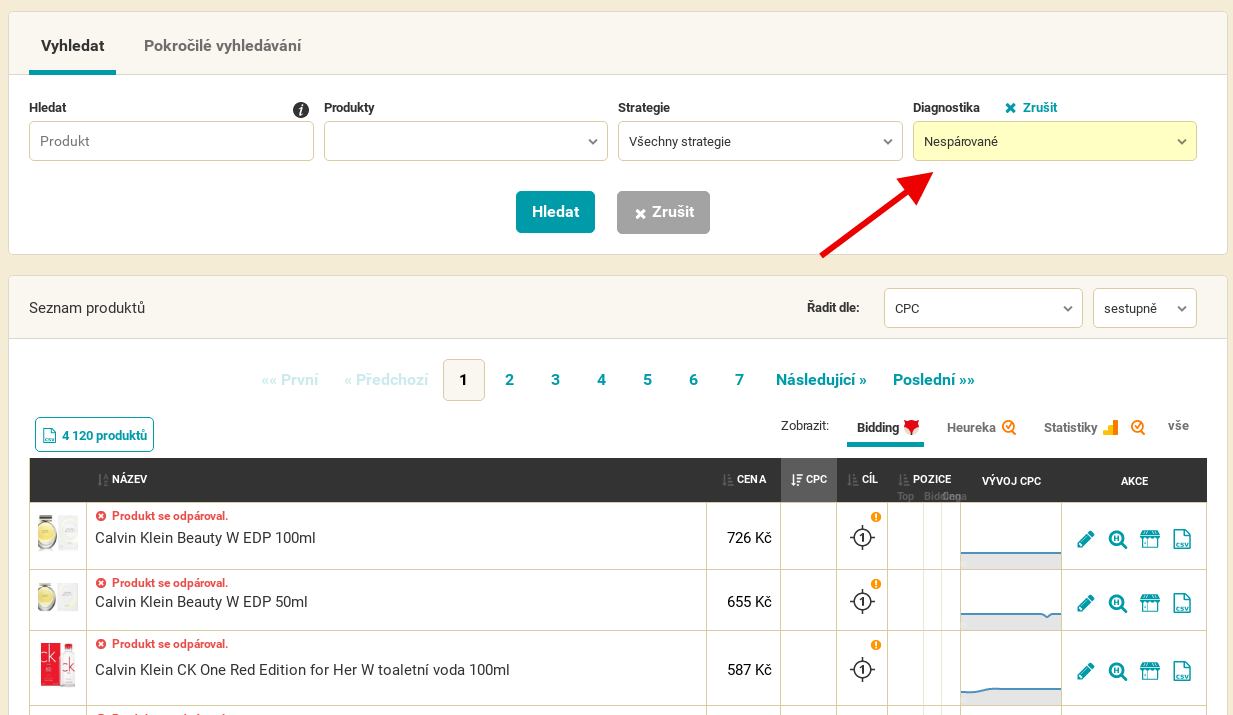Click target icon for CK One Red
This screenshot has width=1233, height=715.
coord(862,670)
